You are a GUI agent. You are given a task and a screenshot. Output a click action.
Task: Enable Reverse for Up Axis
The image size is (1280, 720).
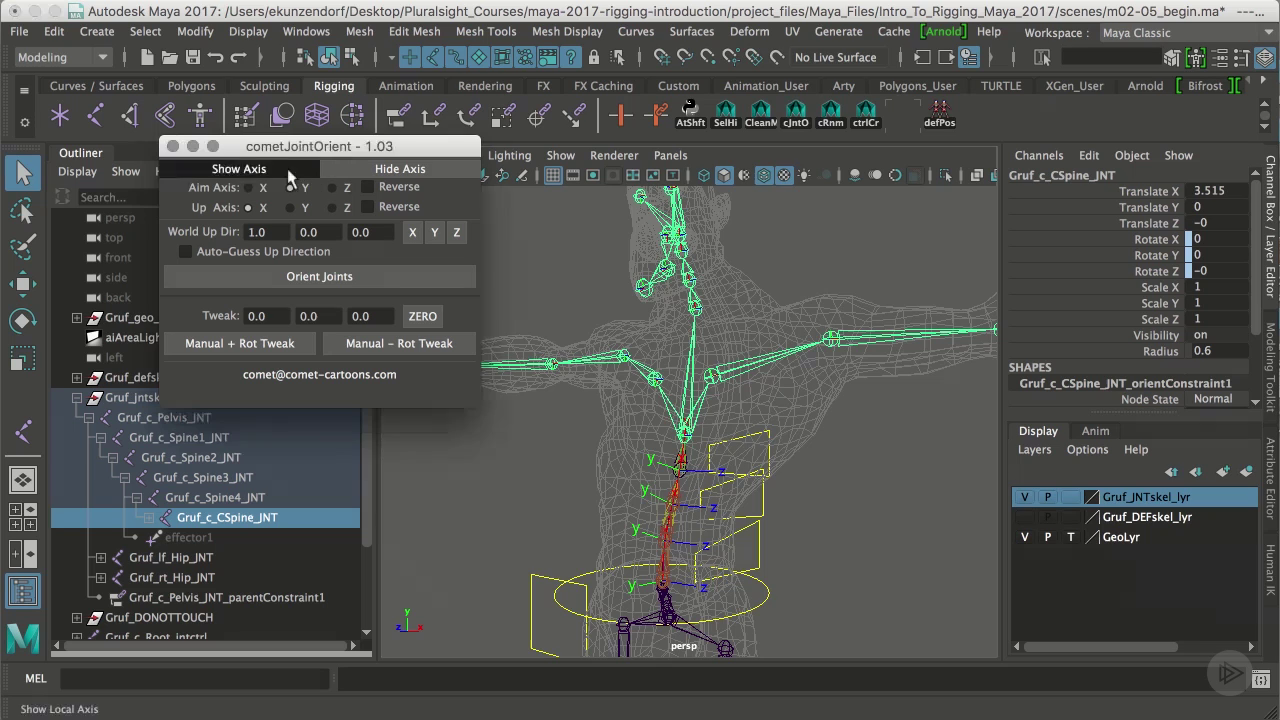point(368,207)
